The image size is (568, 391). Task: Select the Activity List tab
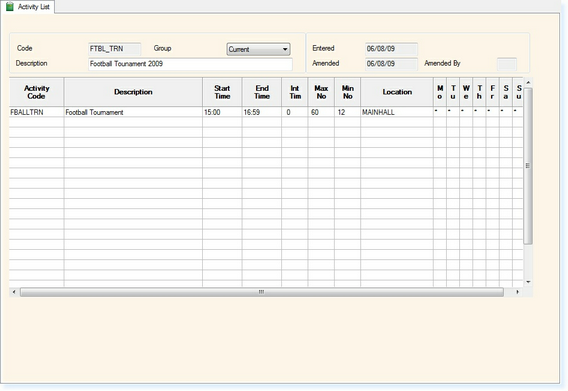point(28,7)
